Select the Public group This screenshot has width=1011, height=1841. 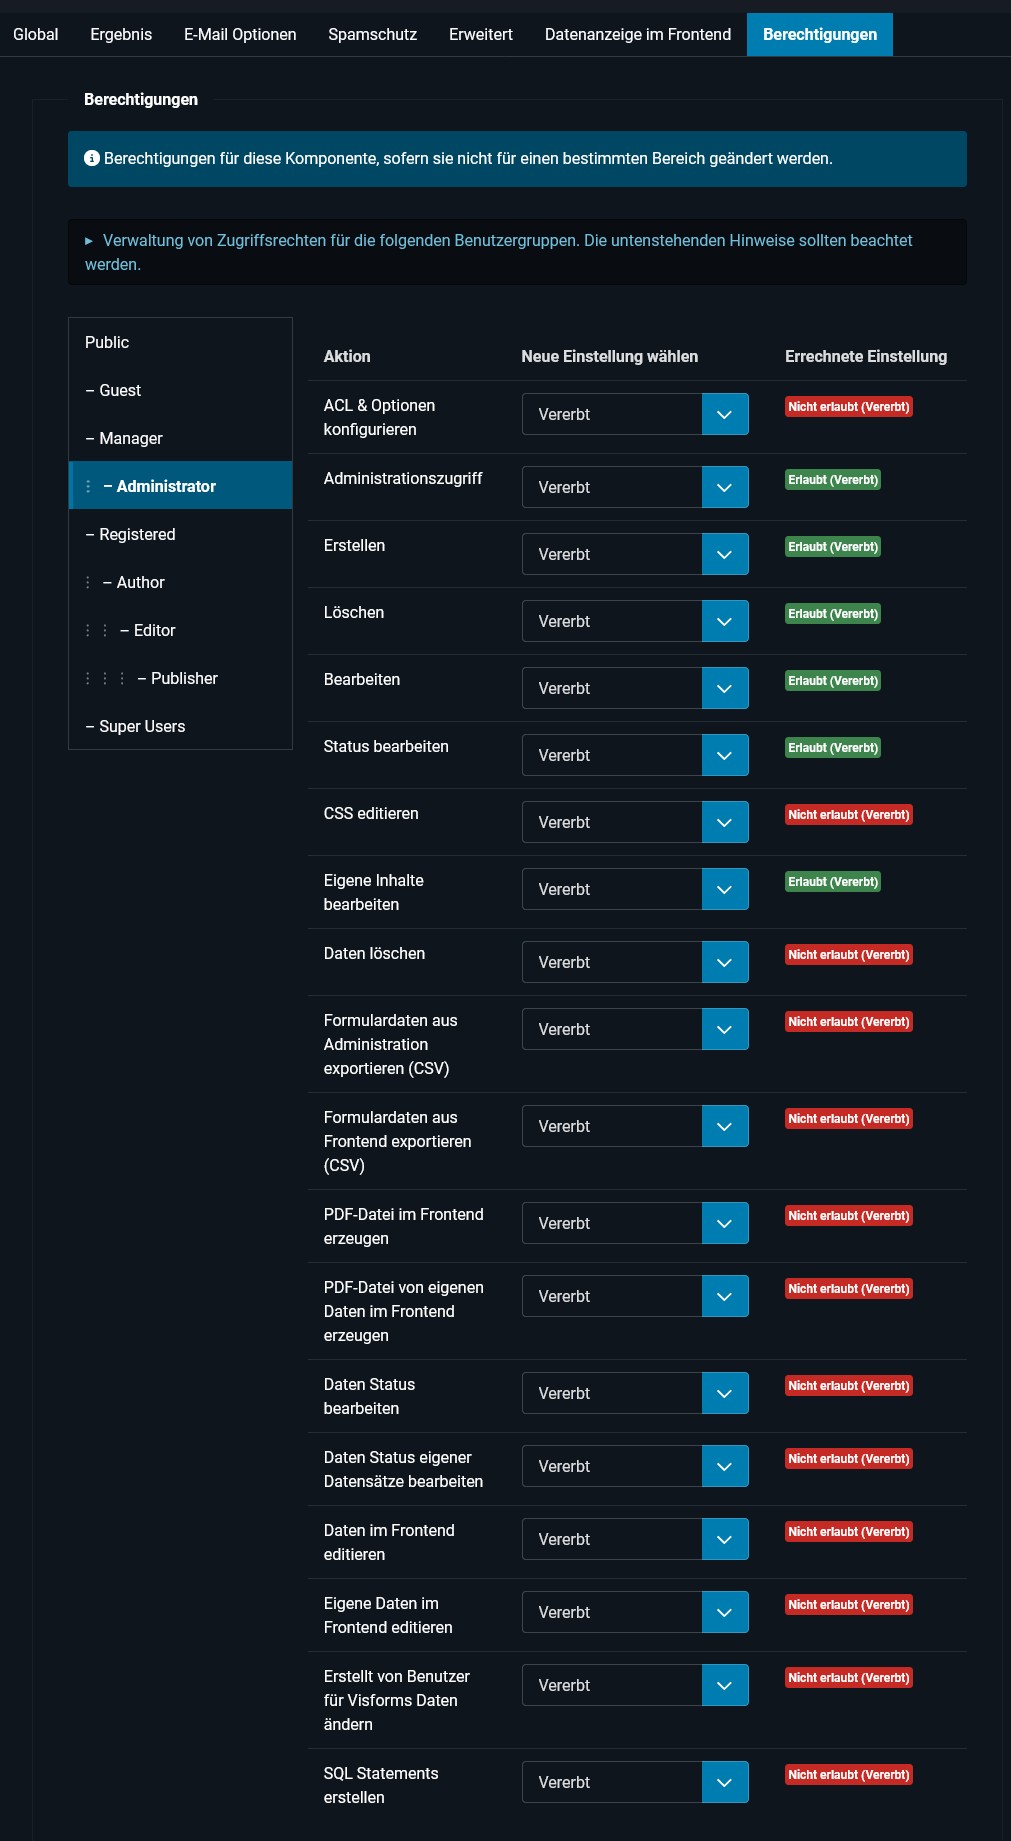click(x=107, y=342)
